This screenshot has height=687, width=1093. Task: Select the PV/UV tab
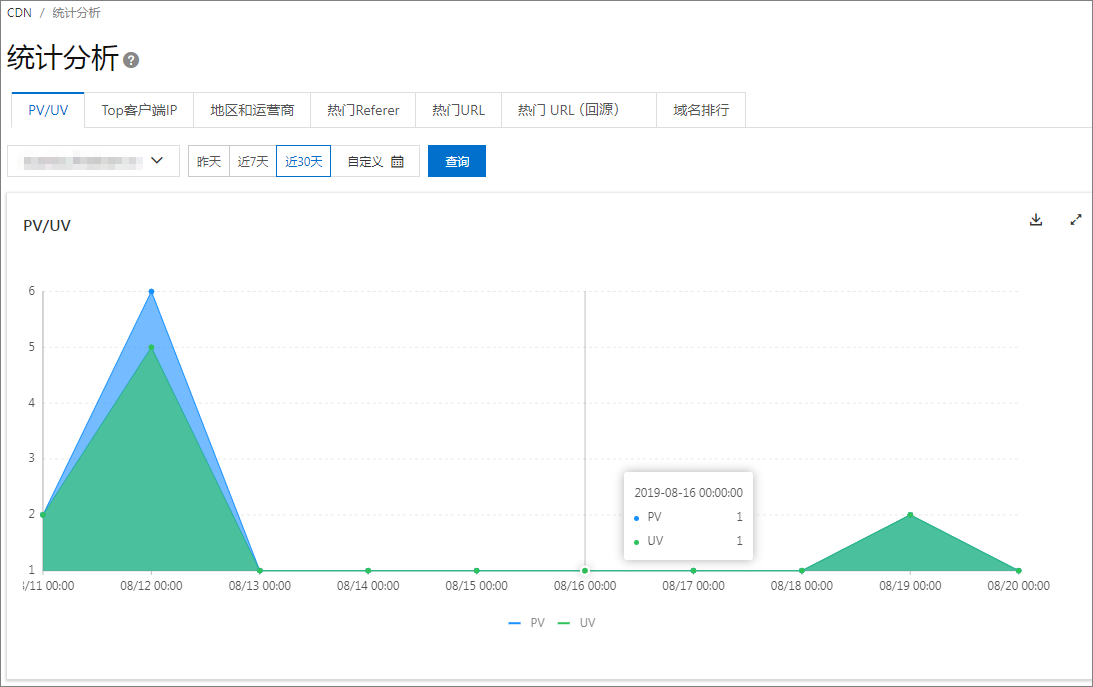pos(48,110)
